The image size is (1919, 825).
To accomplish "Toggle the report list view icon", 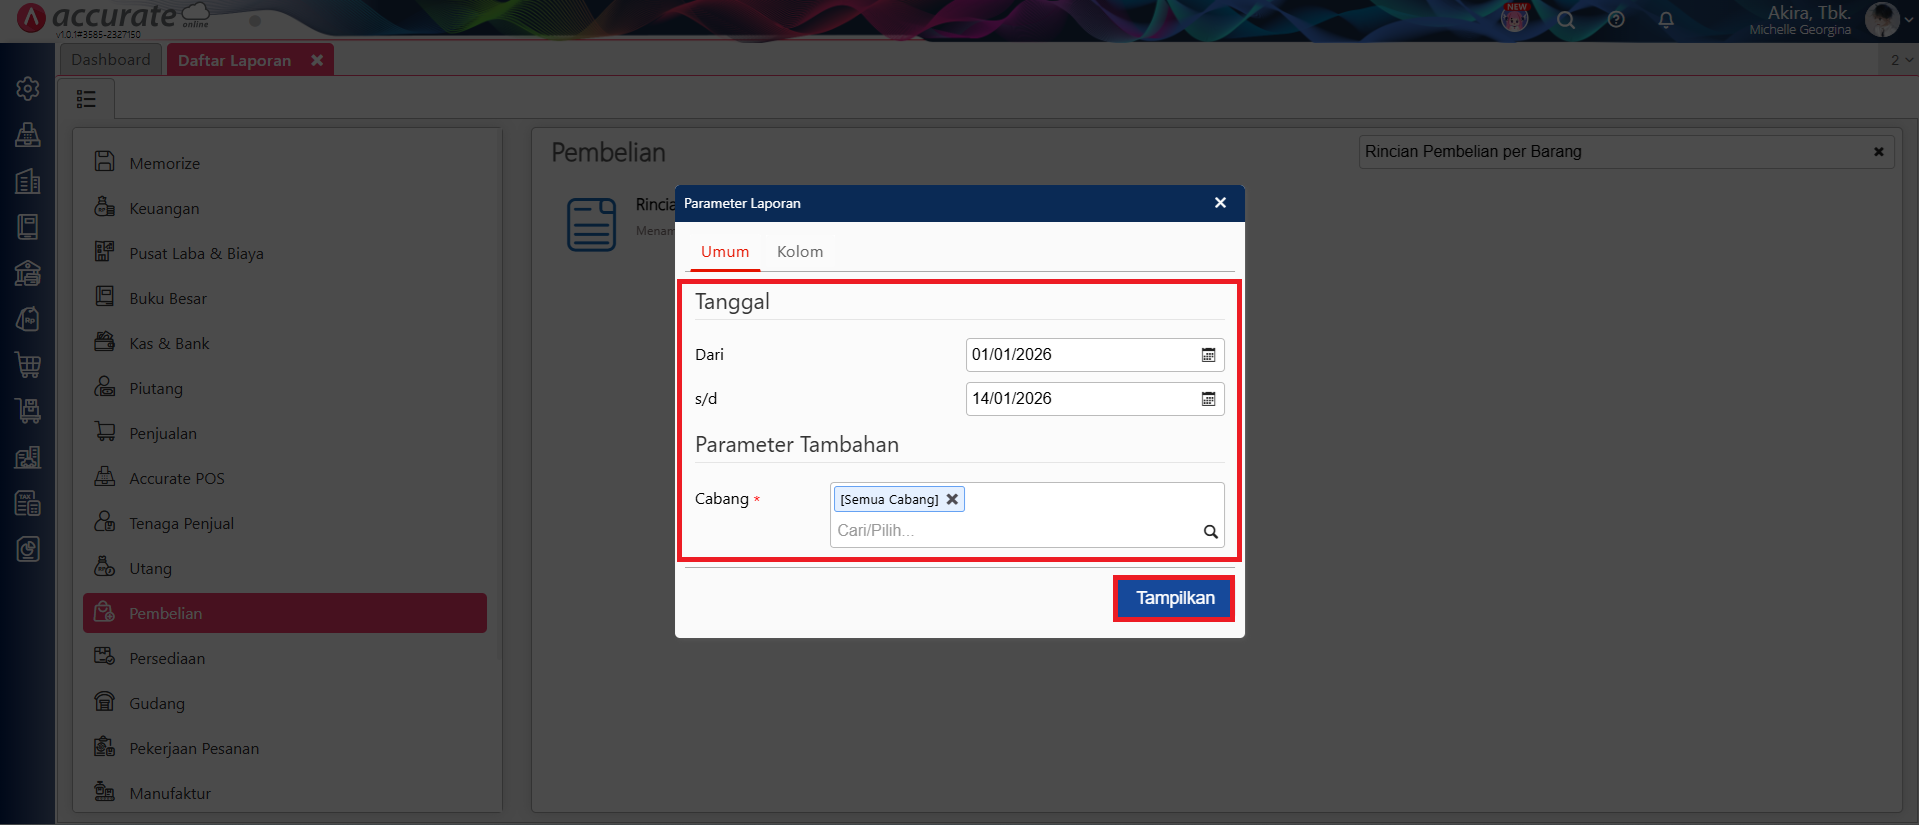I will pyautogui.click(x=87, y=99).
